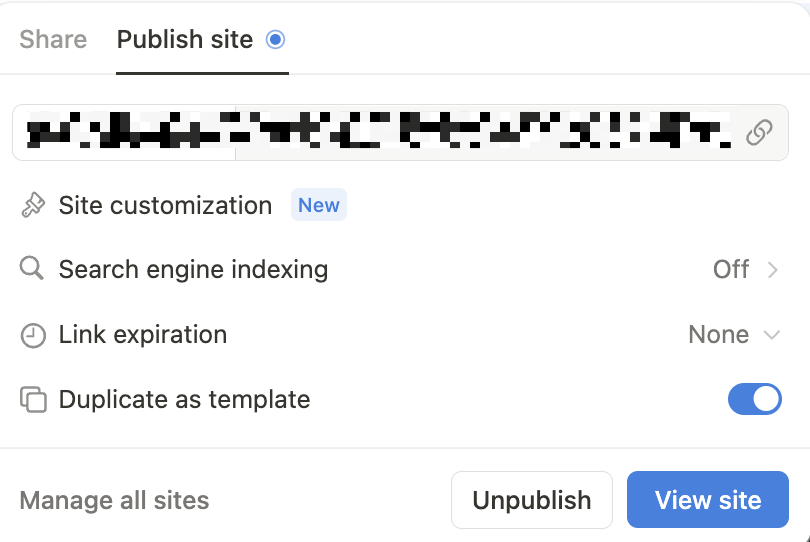This screenshot has height=542, width=810.
Task: Click the copy link chain icon
Action: (759, 132)
